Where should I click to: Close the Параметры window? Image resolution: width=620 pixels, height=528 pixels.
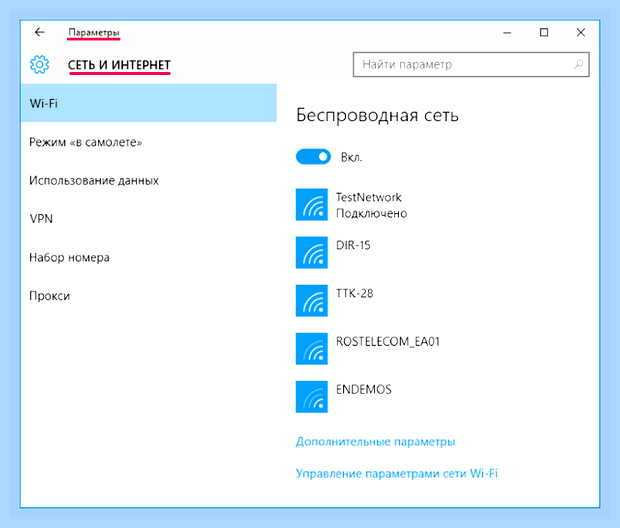point(580,32)
